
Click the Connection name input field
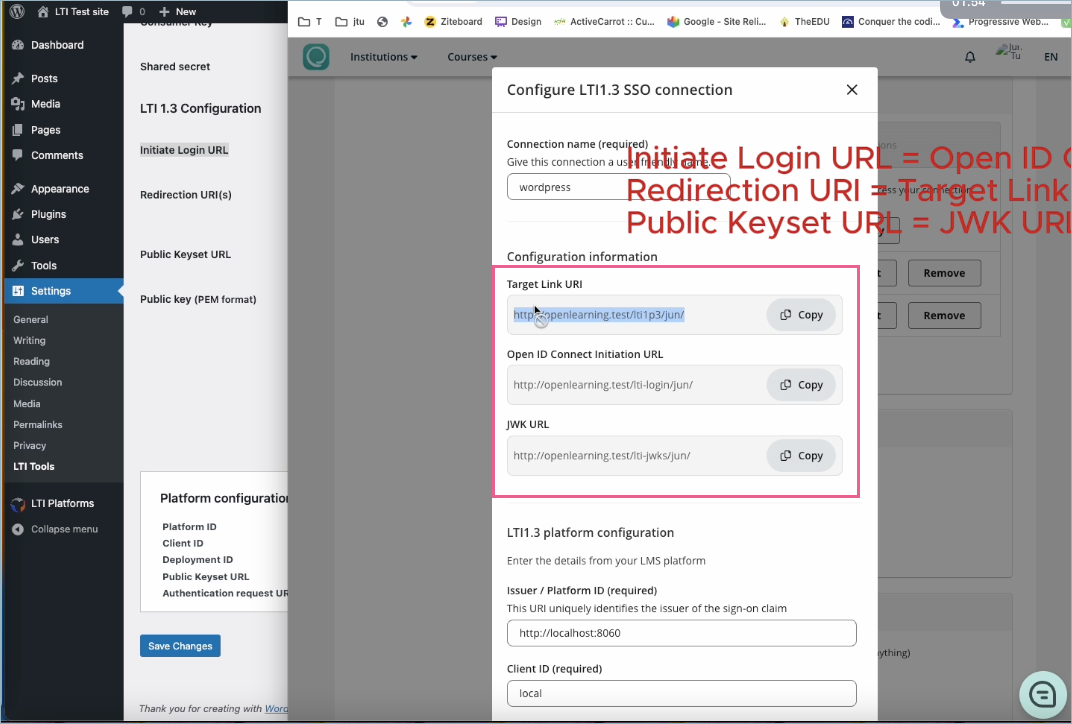click(618, 187)
